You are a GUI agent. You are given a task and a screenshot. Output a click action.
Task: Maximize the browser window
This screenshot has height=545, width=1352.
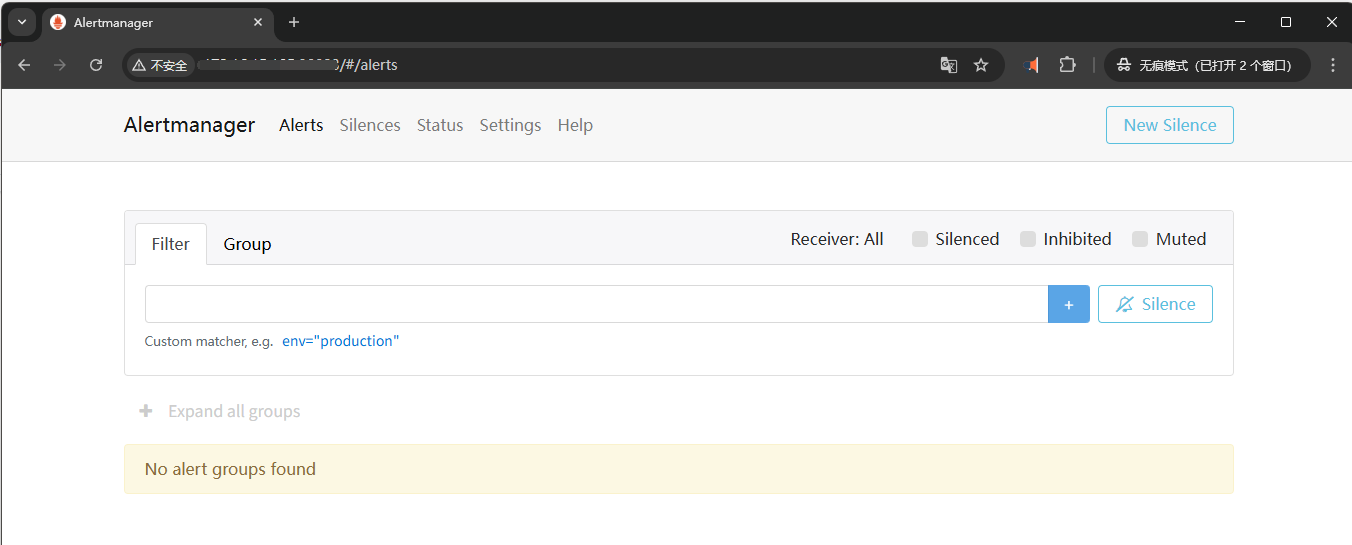coord(1286,22)
